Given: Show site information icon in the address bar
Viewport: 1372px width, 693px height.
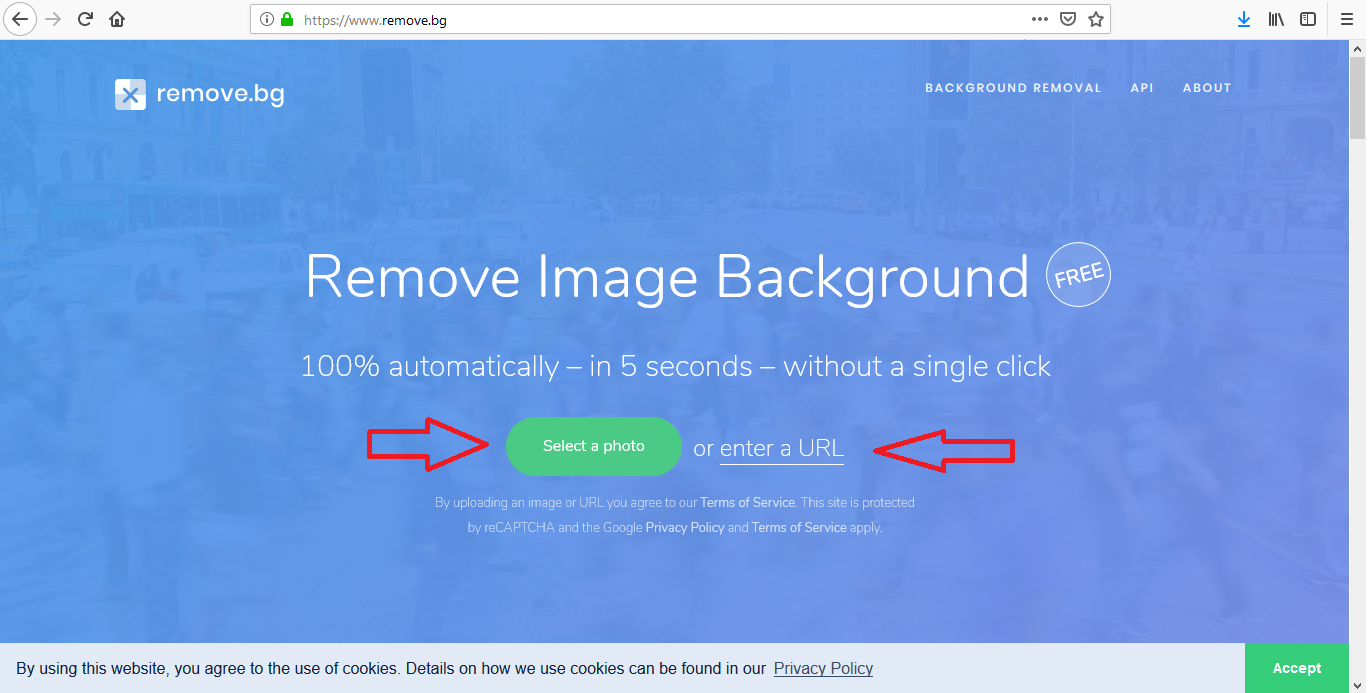Looking at the screenshot, I should pyautogui.click(x=267, y=19).
